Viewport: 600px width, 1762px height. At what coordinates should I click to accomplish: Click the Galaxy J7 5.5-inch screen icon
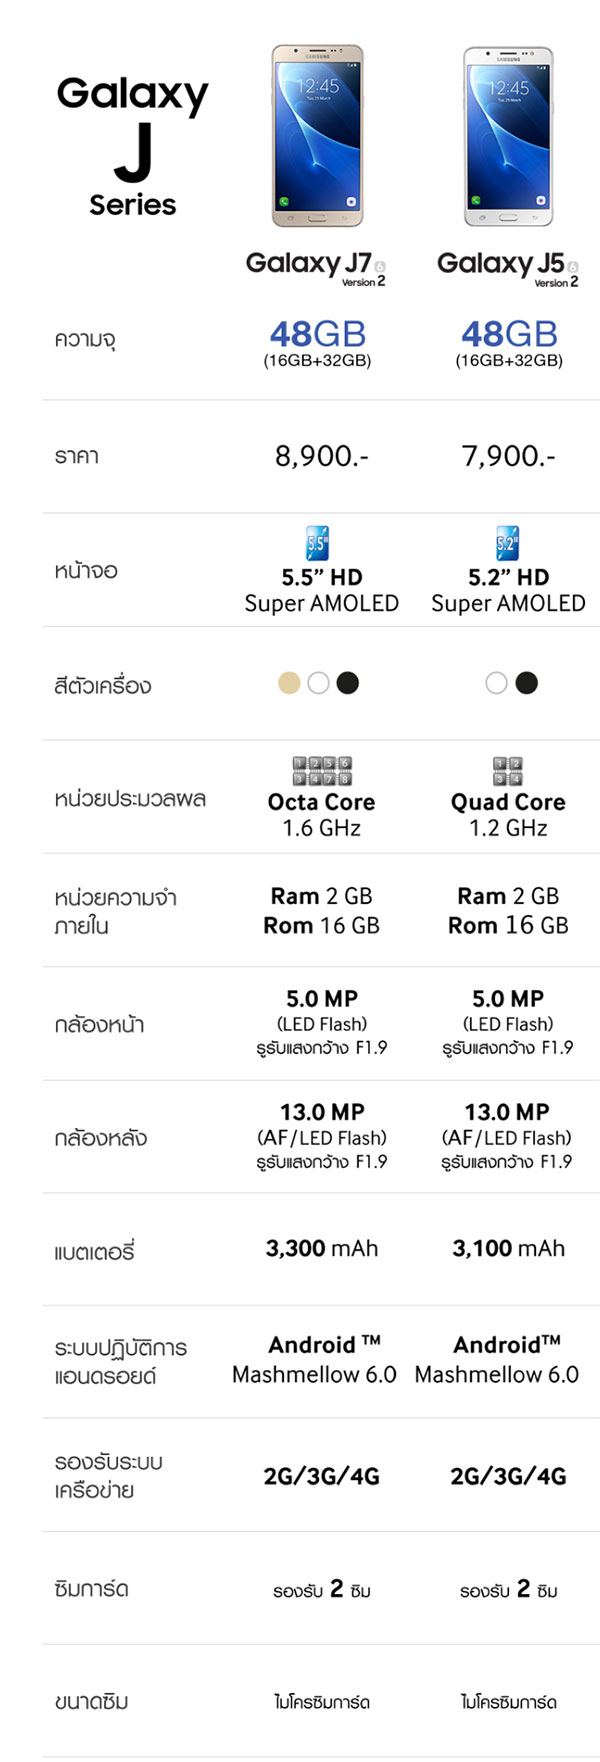[x=317, y=544]
